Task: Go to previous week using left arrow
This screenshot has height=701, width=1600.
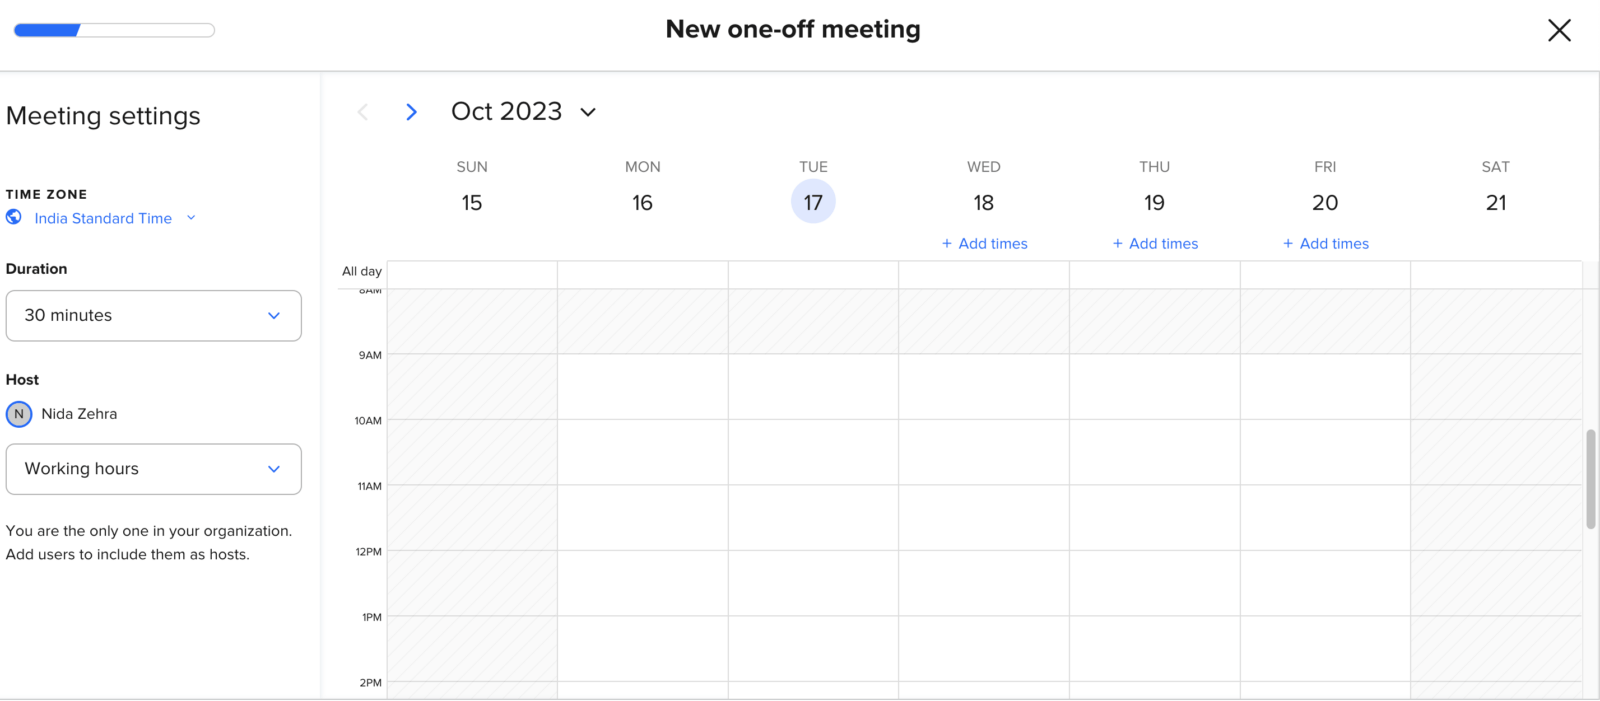Action: 363,112
